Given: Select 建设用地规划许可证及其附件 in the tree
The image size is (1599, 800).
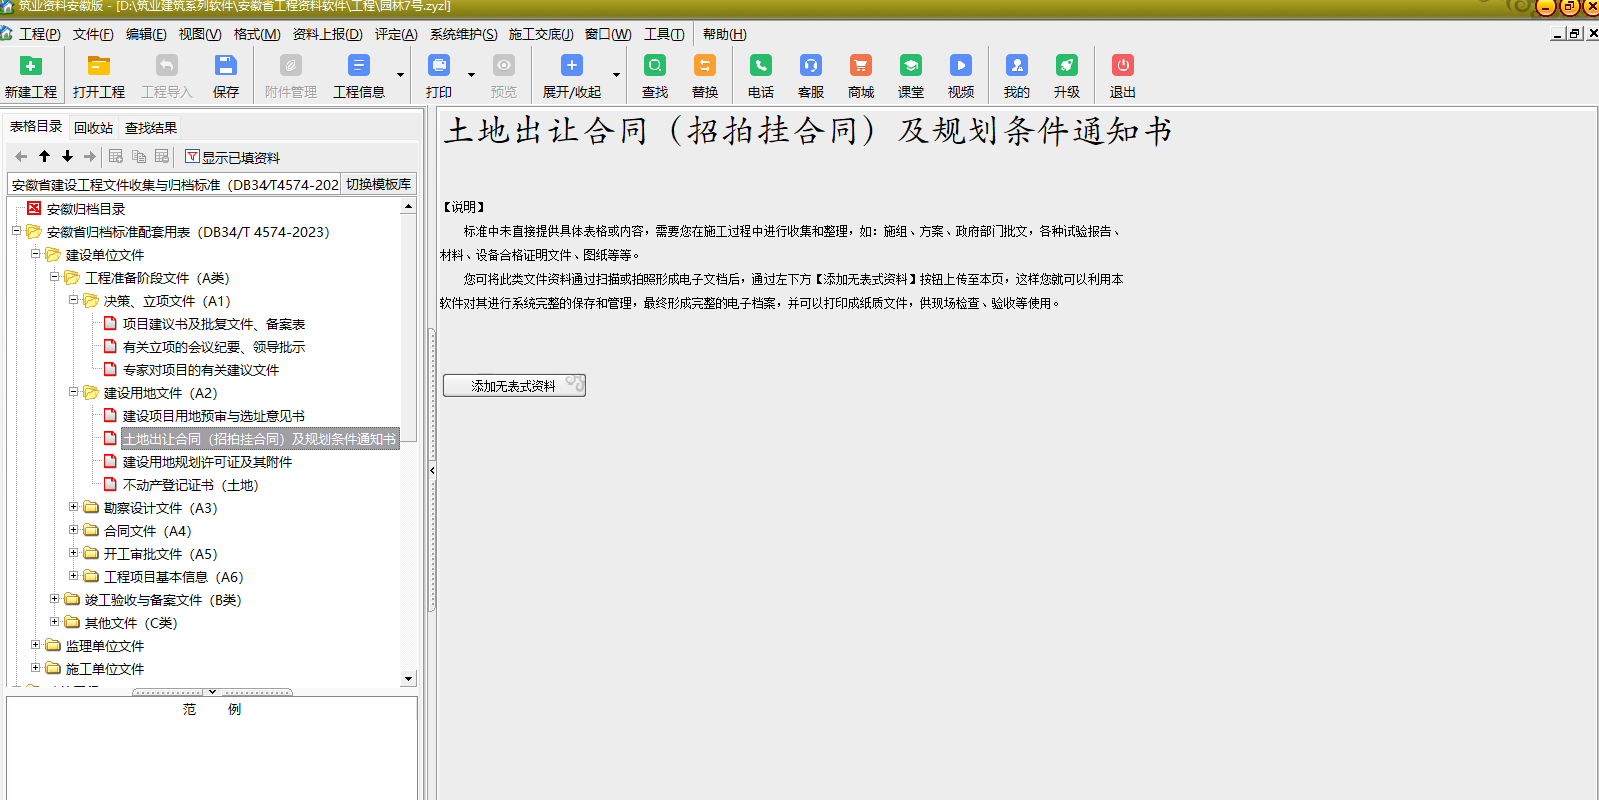Looking at the screenshot, I should [207, 462].
